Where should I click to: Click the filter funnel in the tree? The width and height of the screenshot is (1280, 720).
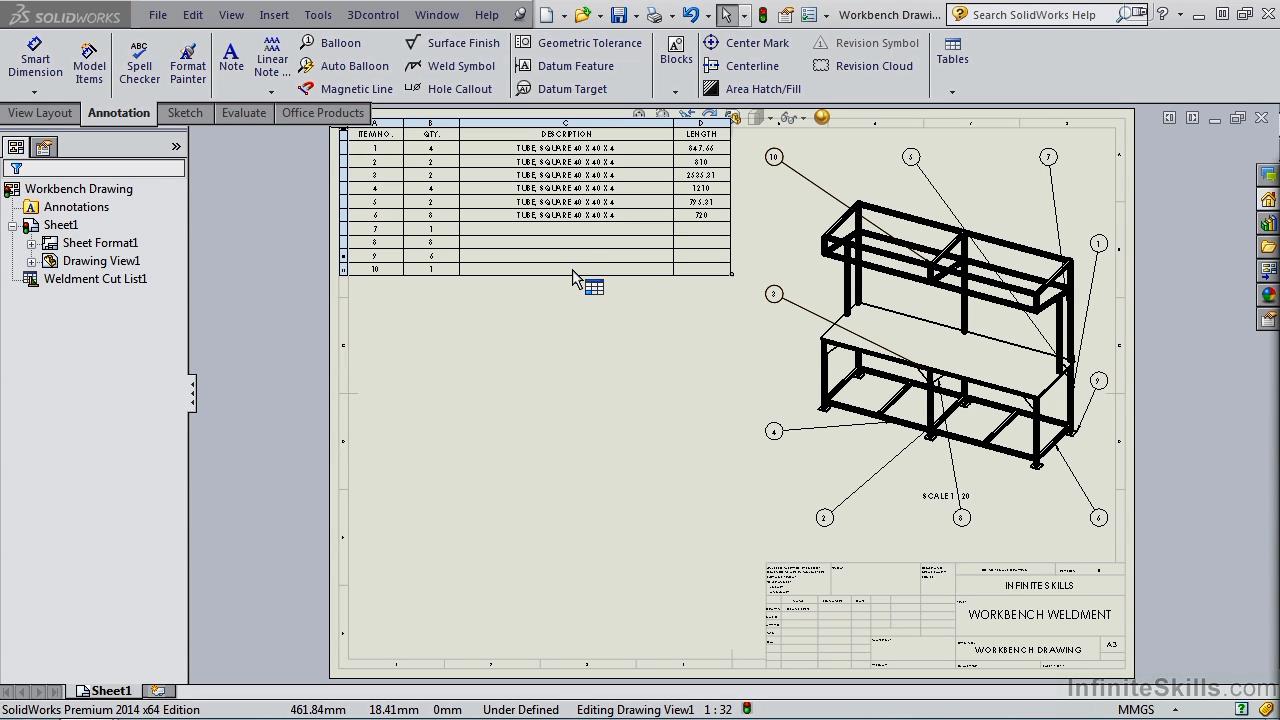pyautogui.click(x=16, y=169)
